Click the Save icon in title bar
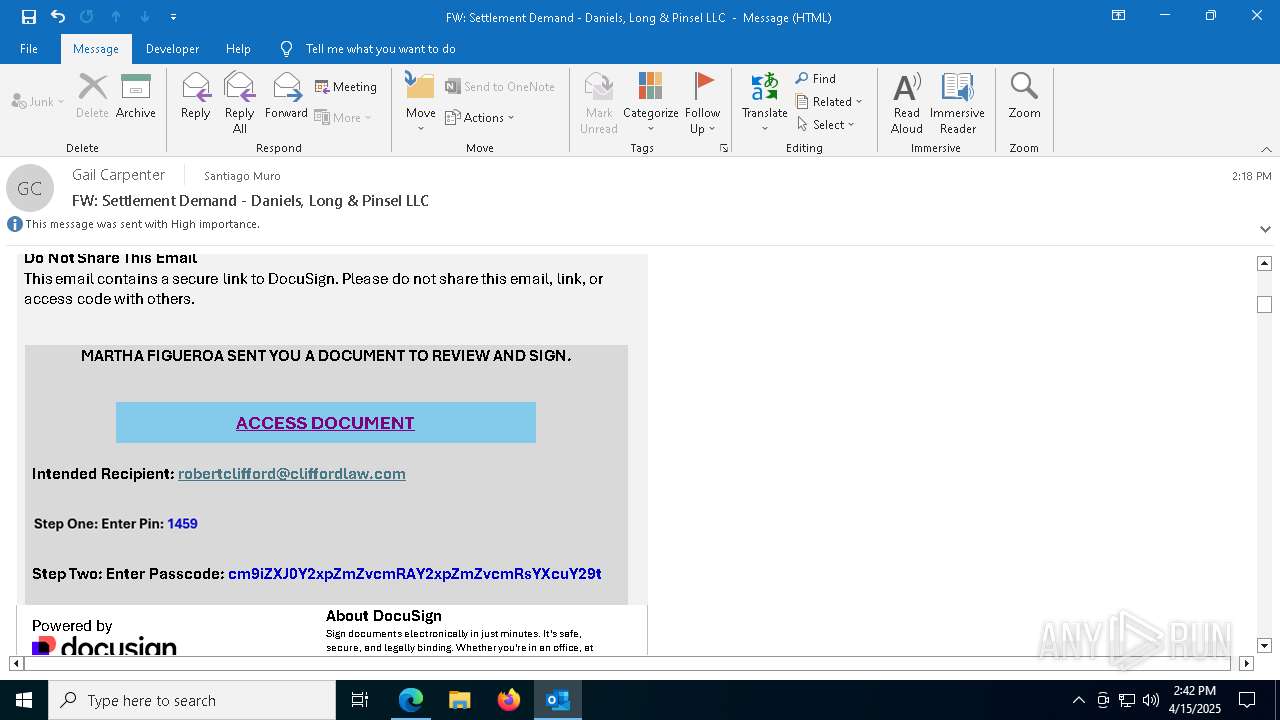Screen dimensions: 1280x720 pos(28,16)
